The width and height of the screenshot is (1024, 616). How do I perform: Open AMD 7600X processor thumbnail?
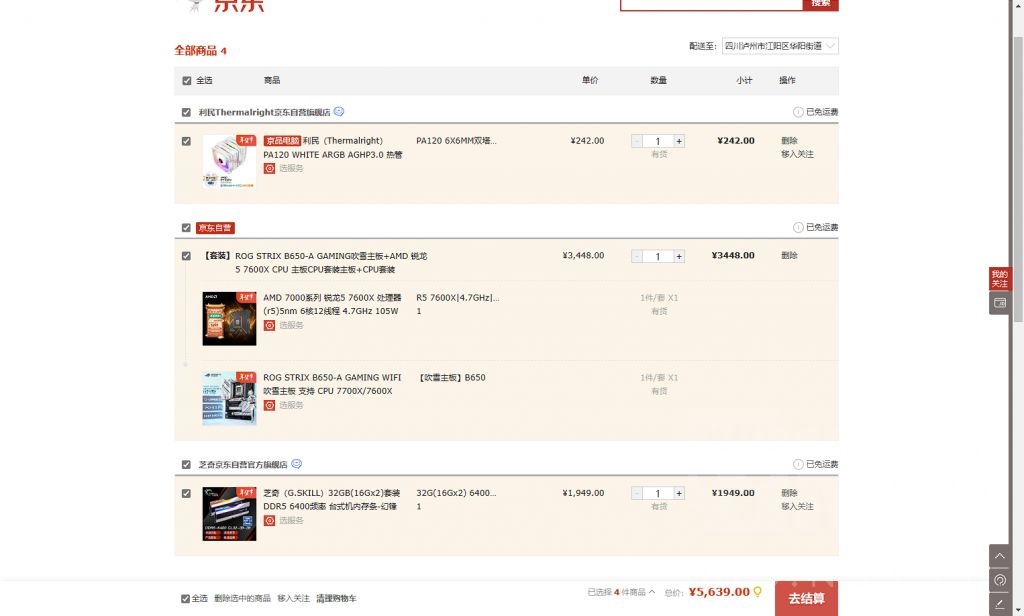229,319
